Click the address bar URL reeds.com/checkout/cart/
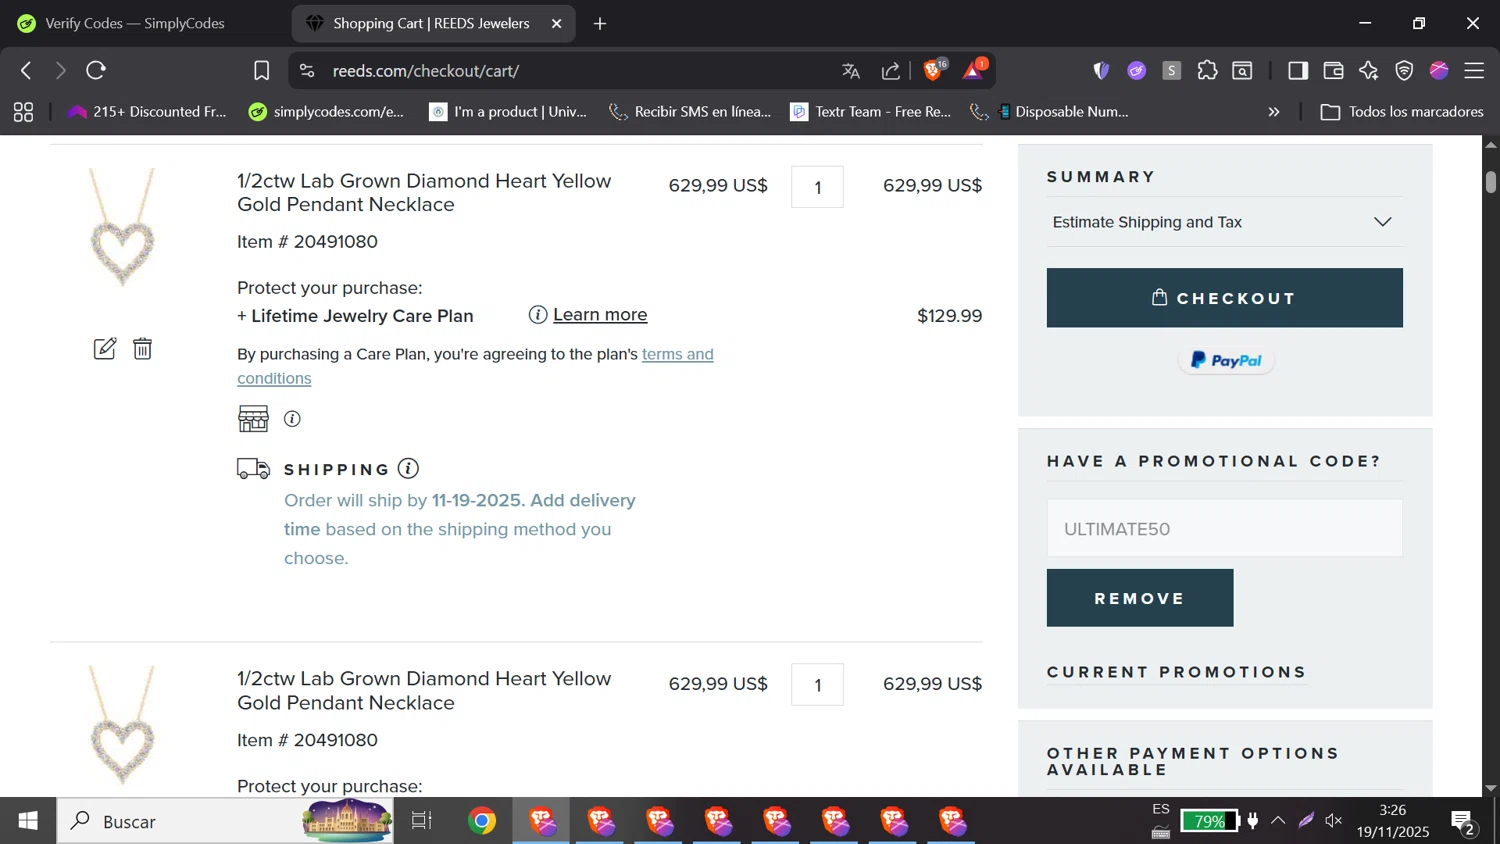This screenshot has height=844, width=1500. (x=425, y=71)
